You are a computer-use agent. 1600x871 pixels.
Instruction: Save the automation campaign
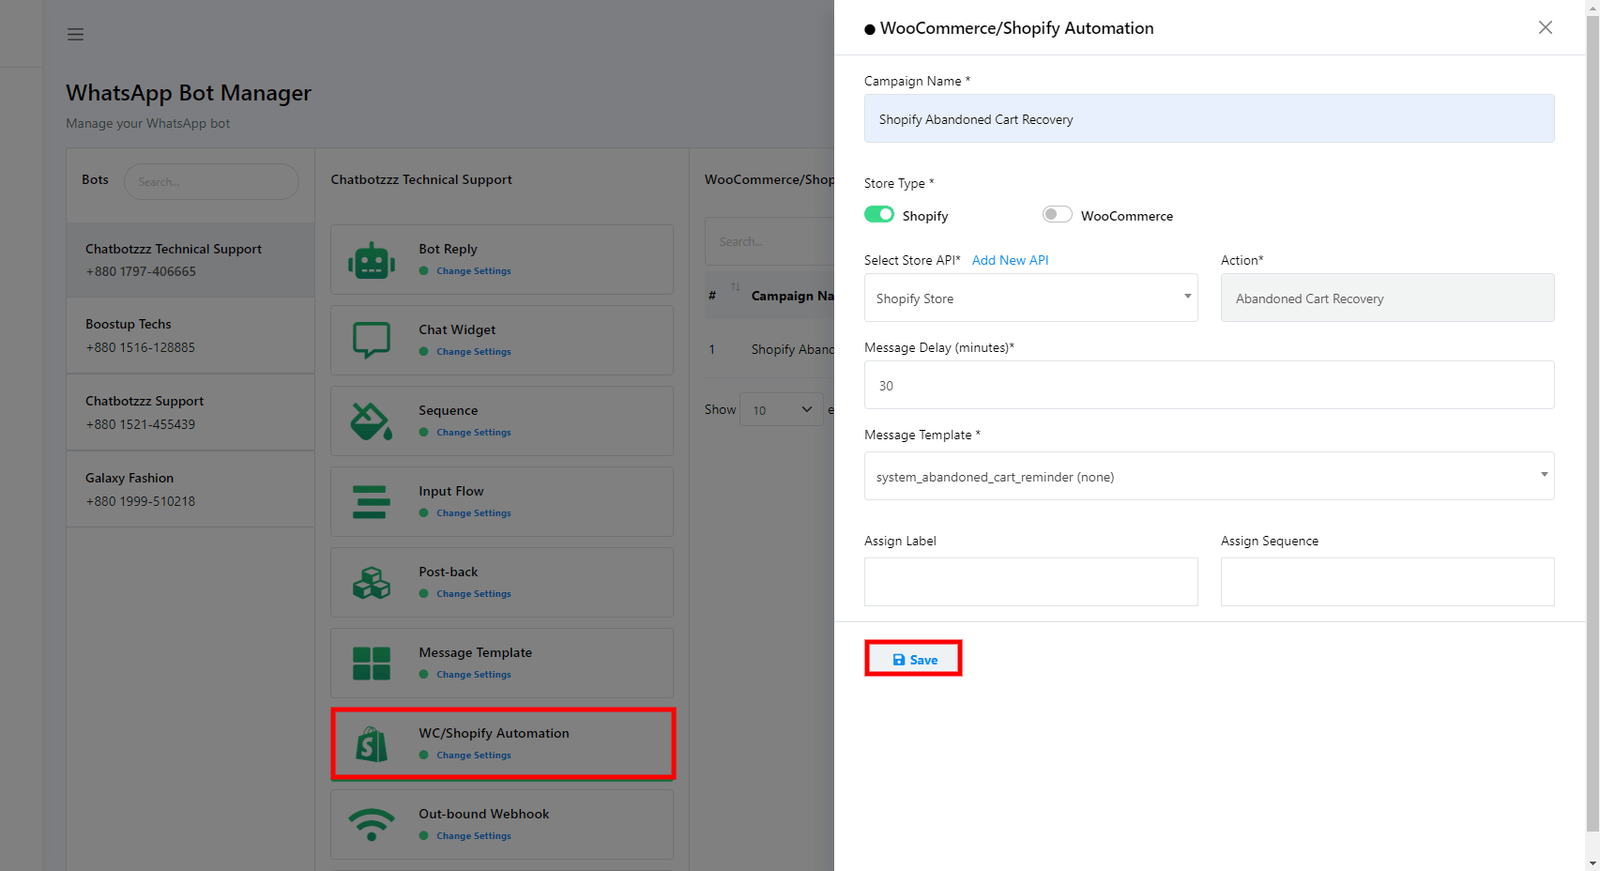913,659
